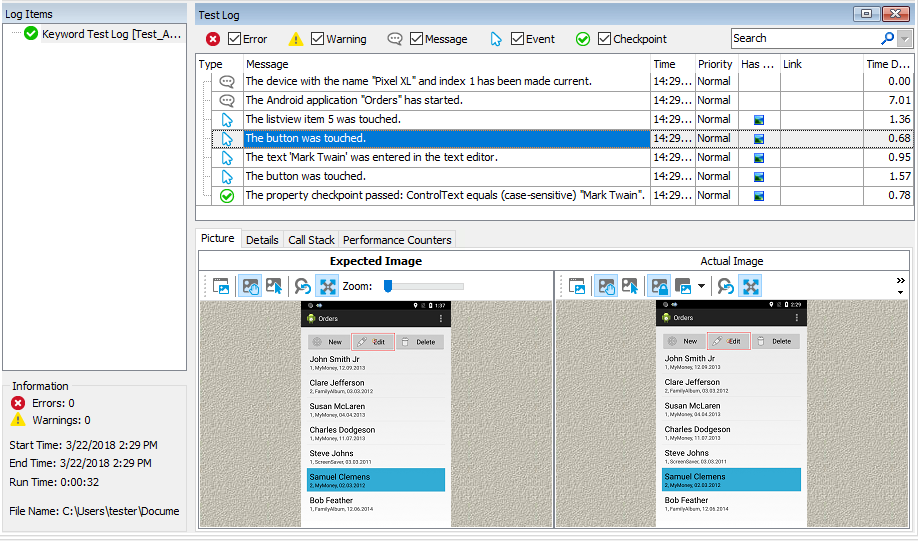918x541 pixels.
Task: Click the hand pan icon in Actual Image toolbar
Action: pyautogui.click(x=605, y=286)
